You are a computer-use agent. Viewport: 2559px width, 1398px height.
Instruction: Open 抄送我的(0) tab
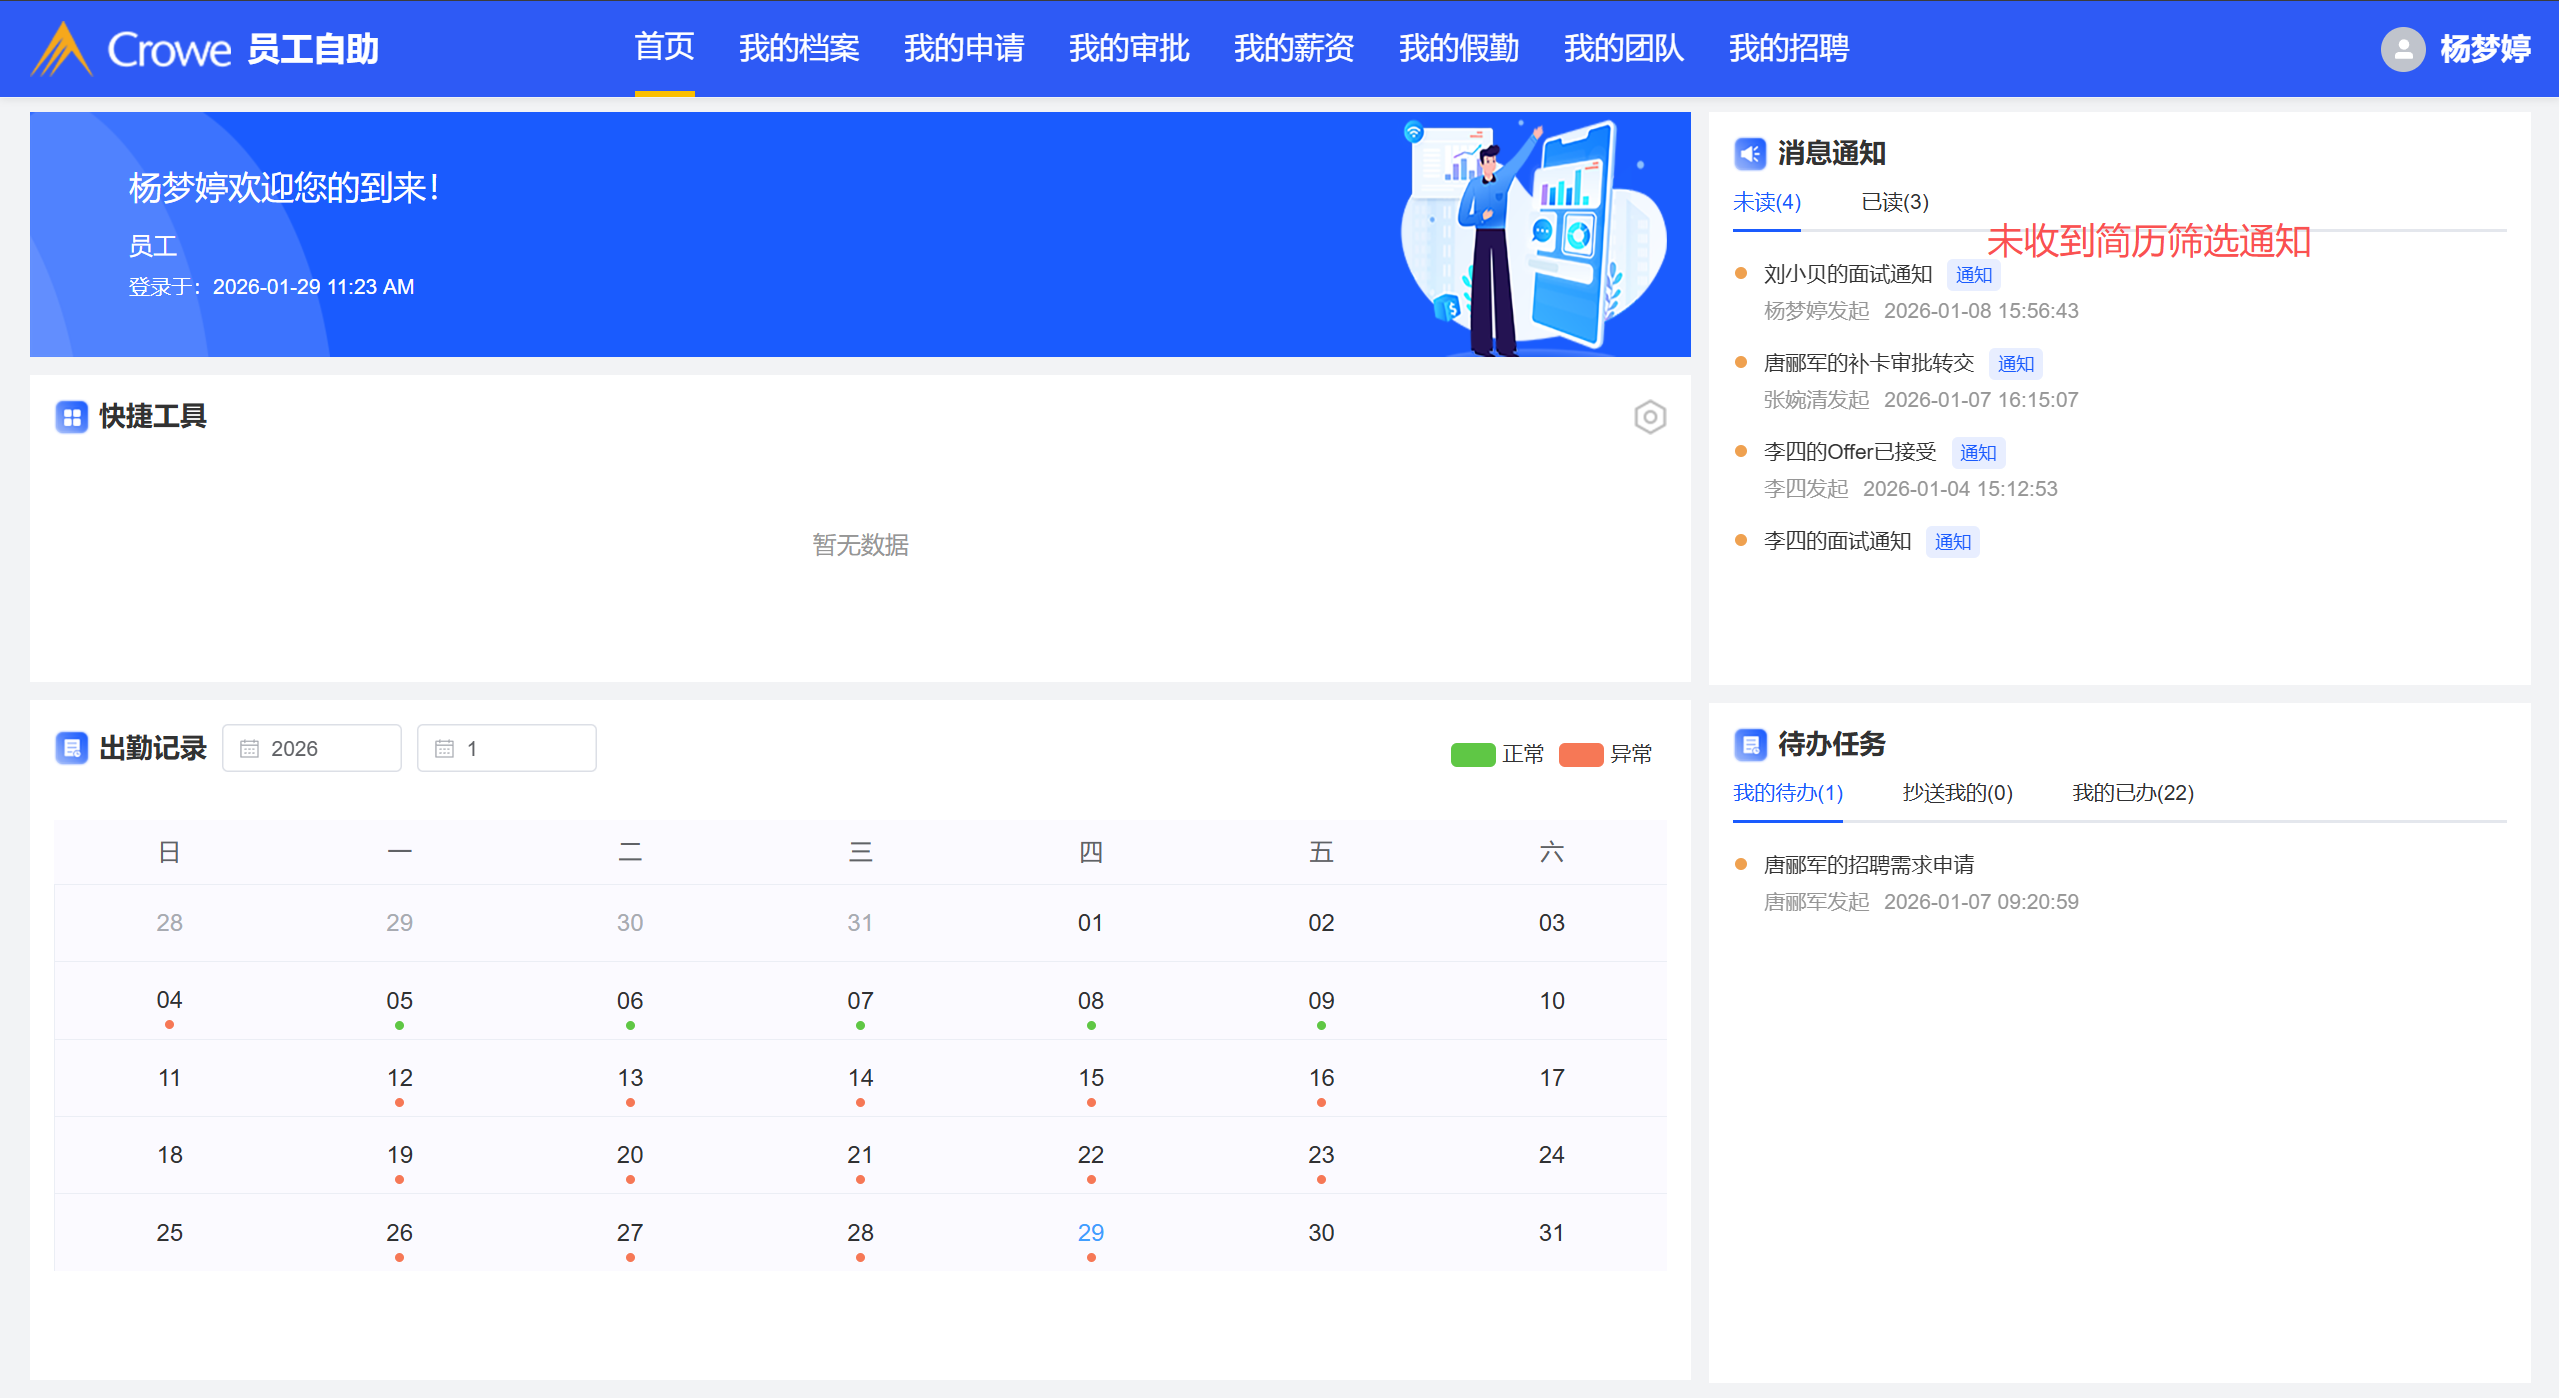tap(1957, 793)
